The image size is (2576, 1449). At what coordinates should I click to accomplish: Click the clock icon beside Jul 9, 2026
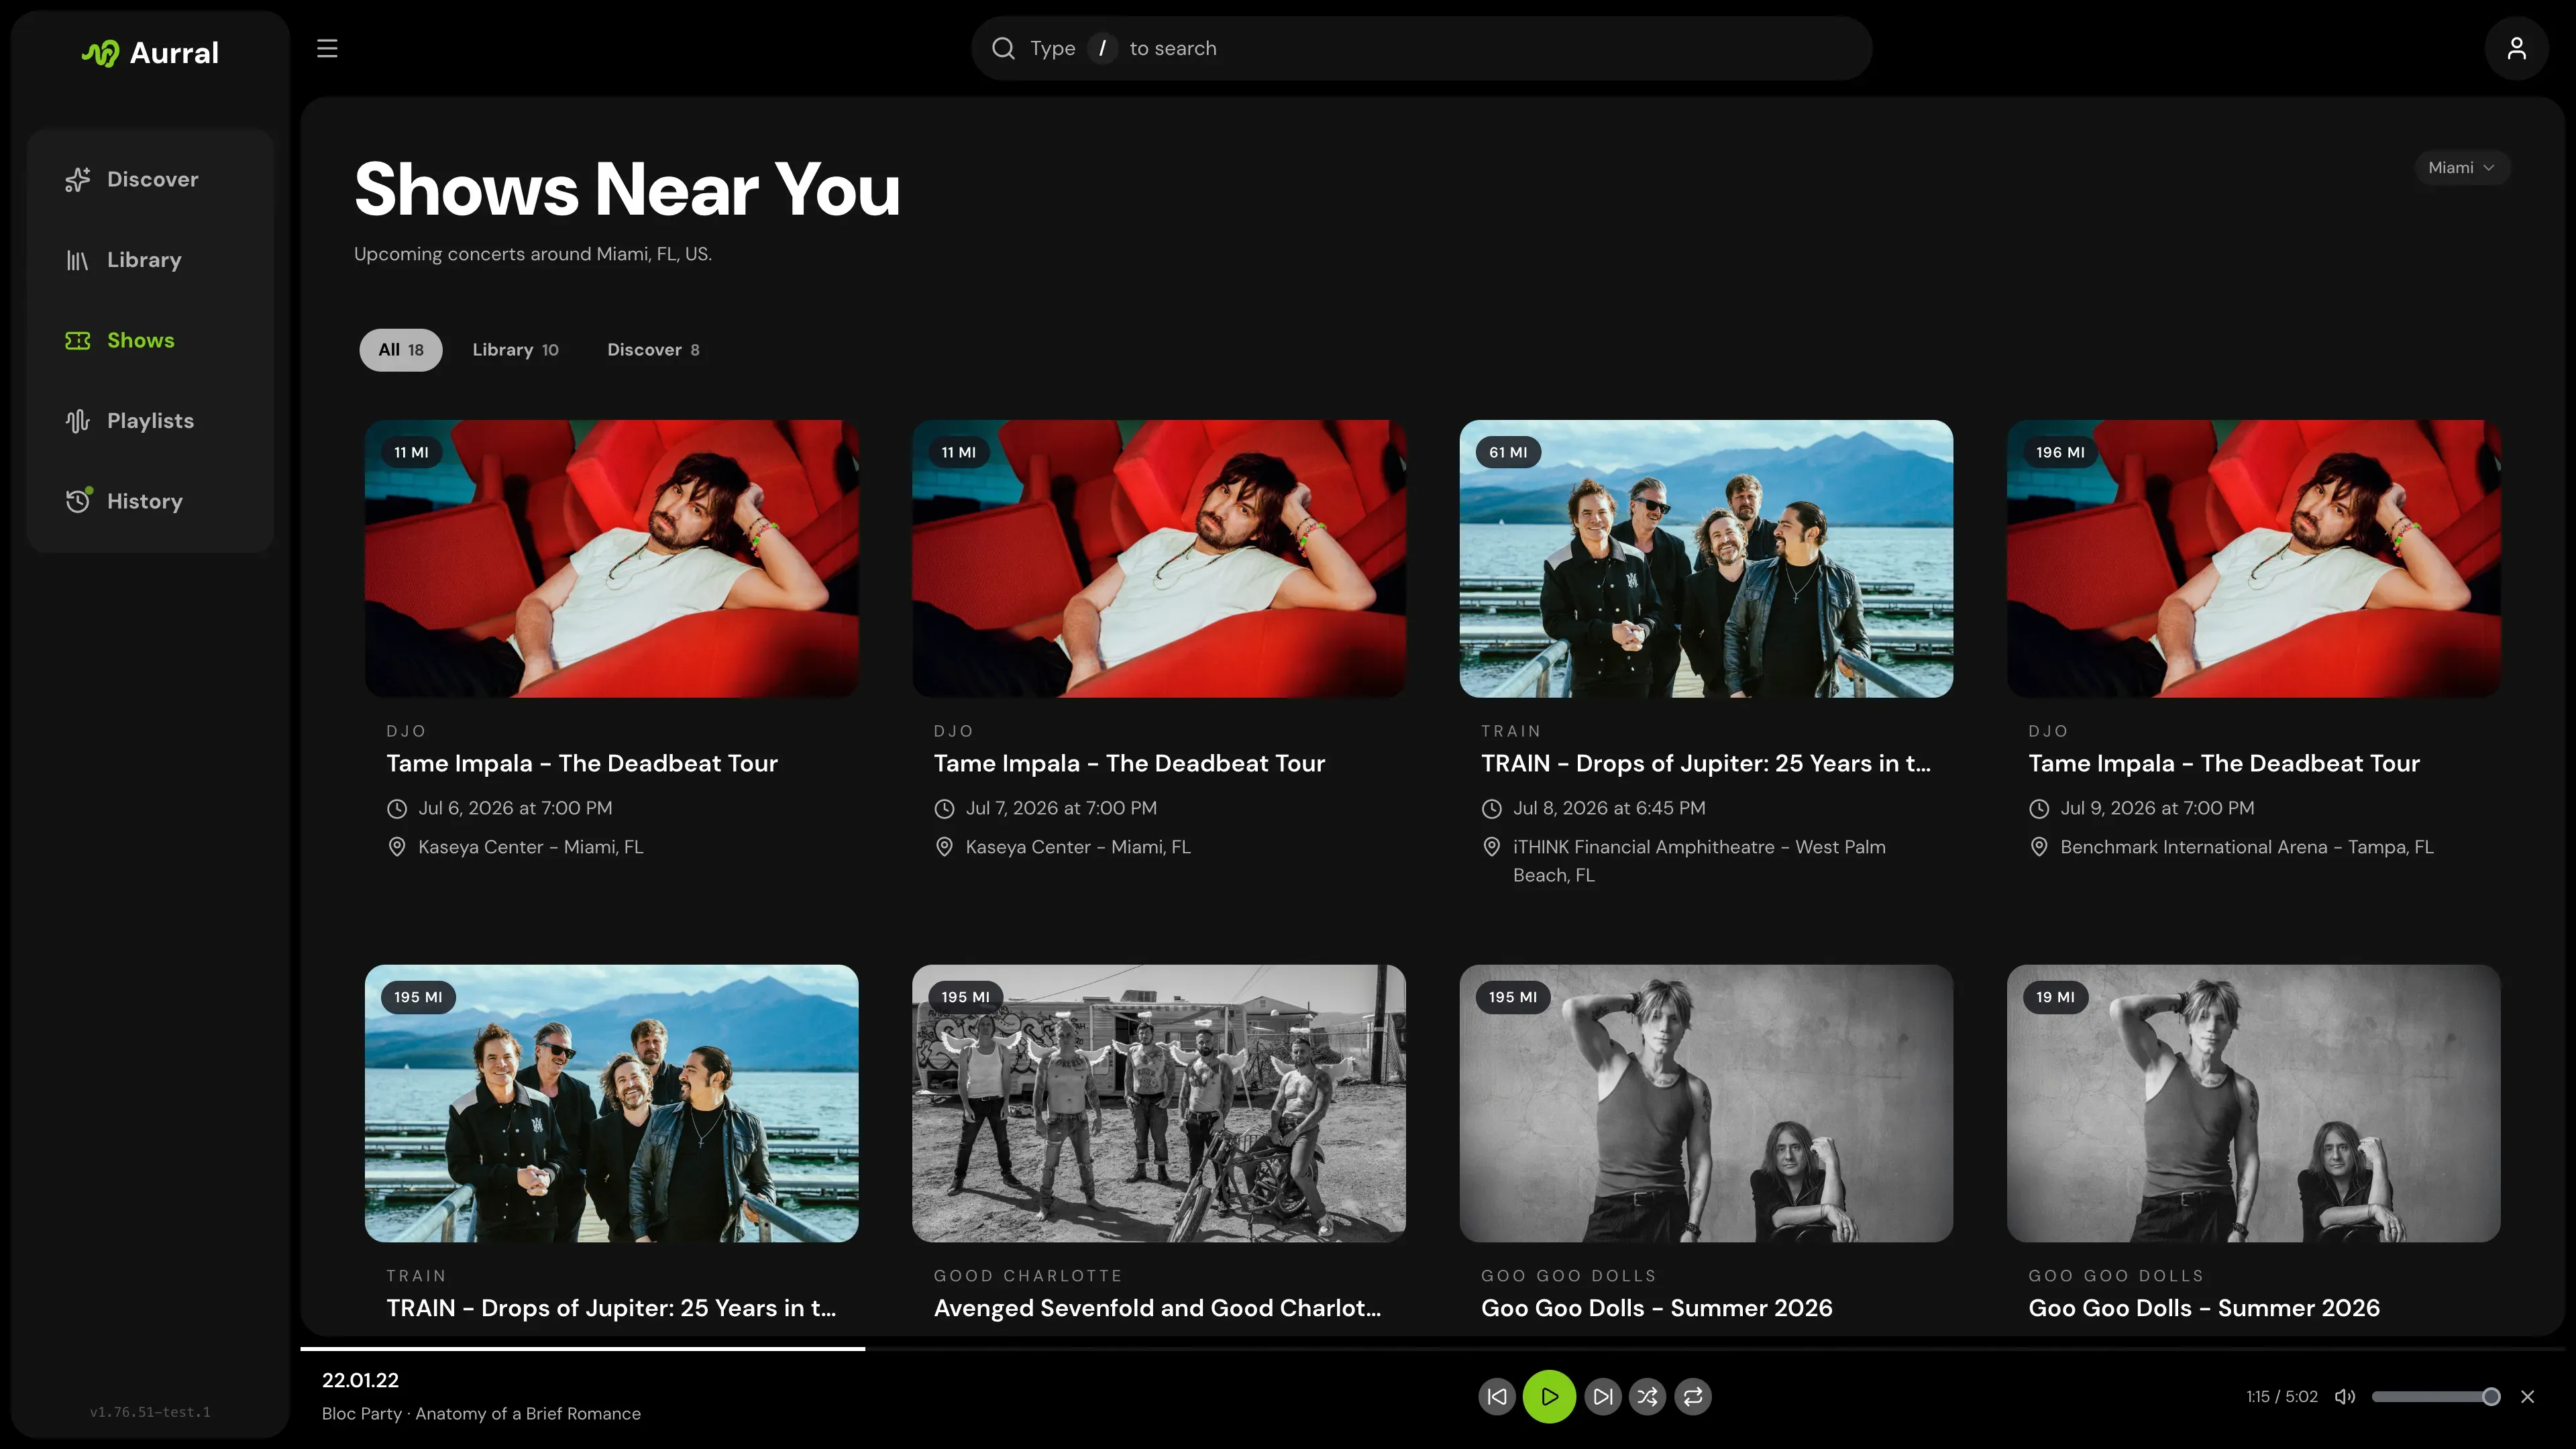click(2039, 808)
